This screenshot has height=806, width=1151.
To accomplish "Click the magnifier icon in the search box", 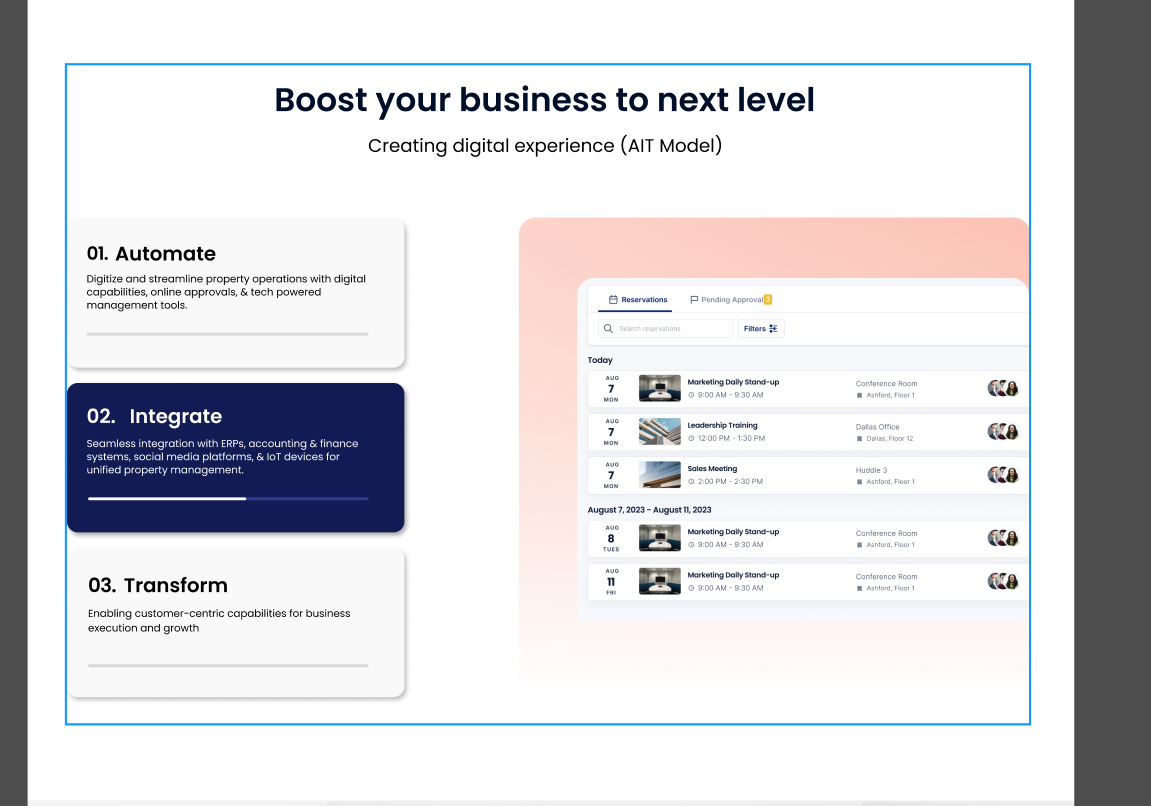I will click(x=608, y=328).
